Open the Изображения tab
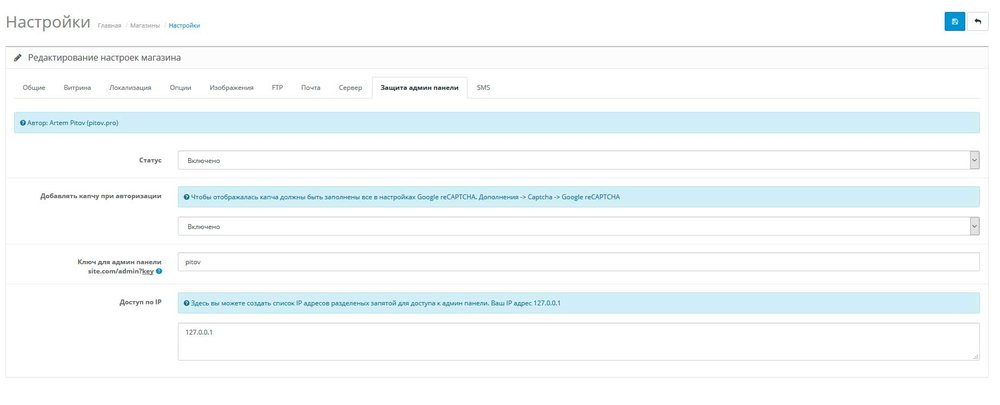 (231, 88)
